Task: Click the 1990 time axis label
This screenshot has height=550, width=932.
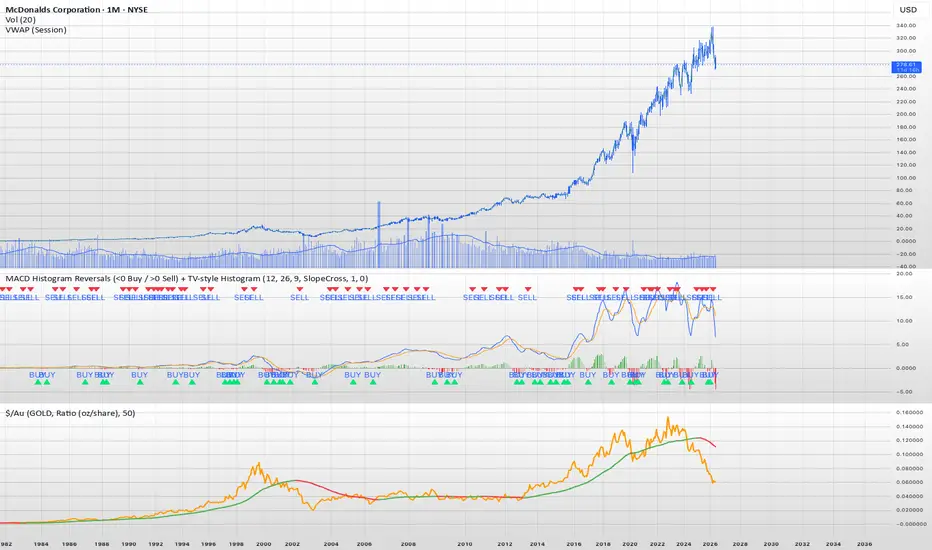Action: [129, 544]
